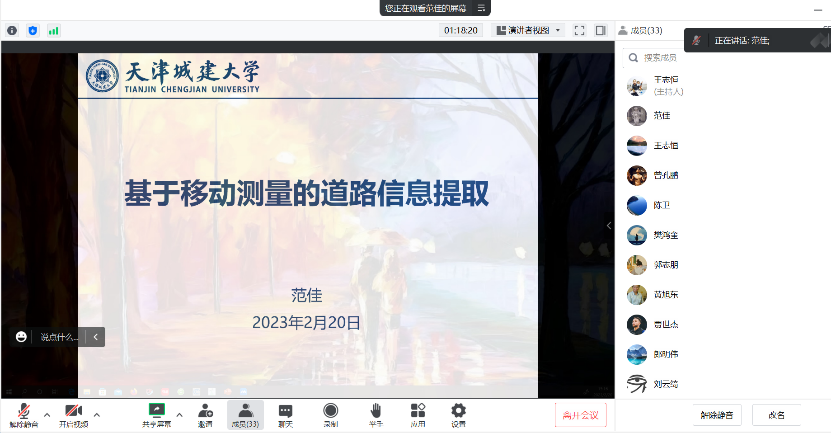Click the mountain lake avatar
The width and height of the screenshot is (831, 433).
[636, 354]
